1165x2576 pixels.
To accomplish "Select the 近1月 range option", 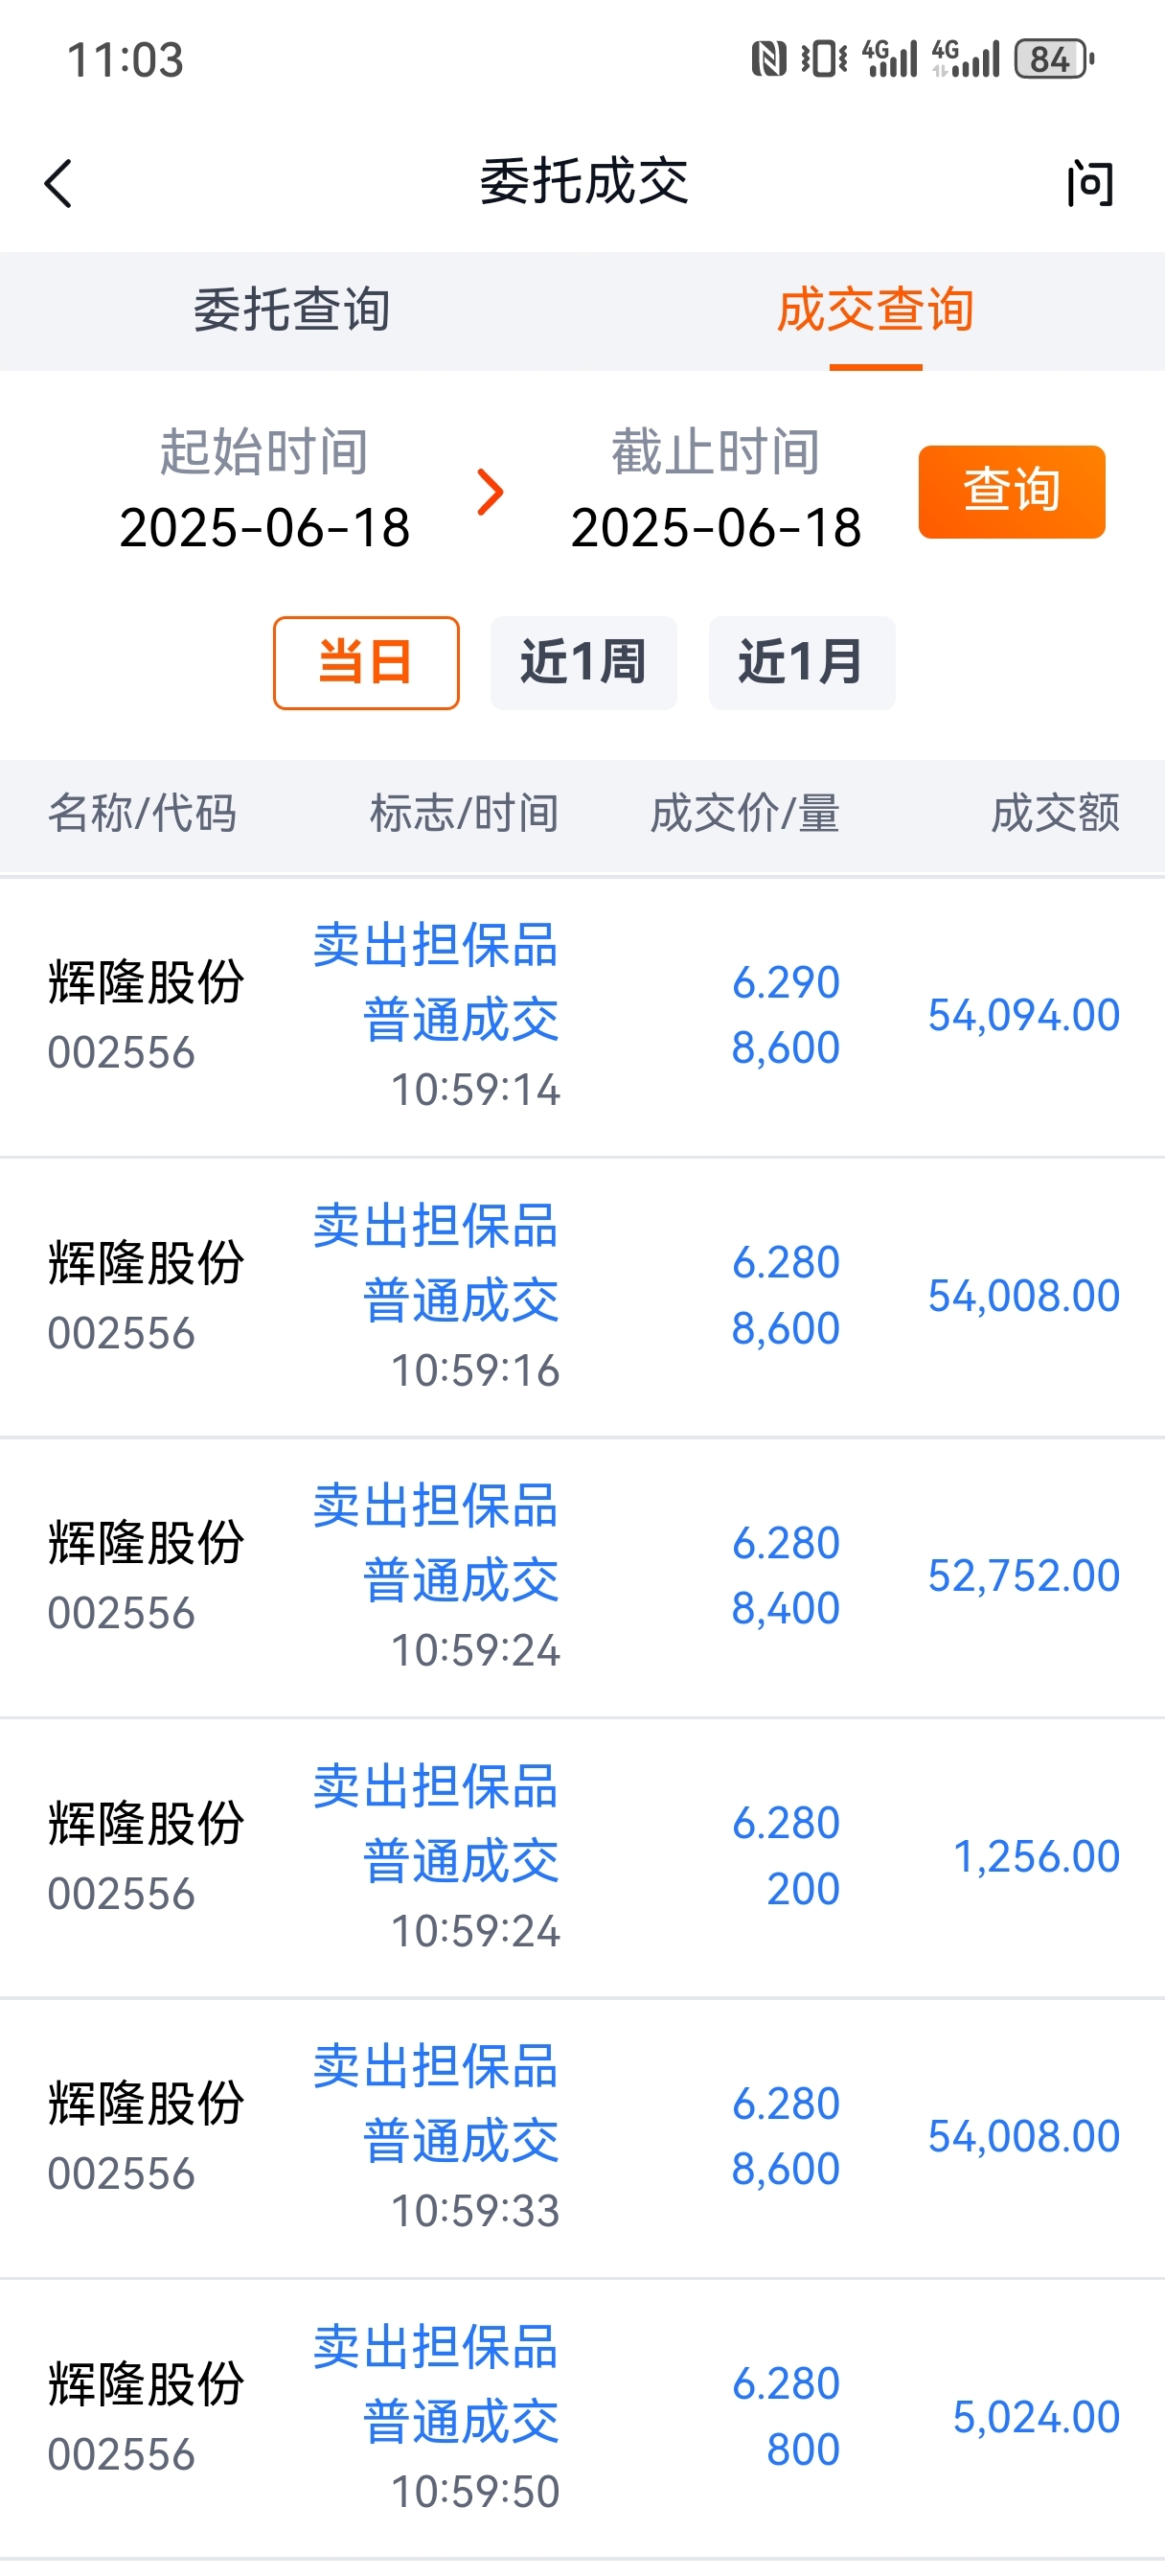I will [x=801, y=663].
